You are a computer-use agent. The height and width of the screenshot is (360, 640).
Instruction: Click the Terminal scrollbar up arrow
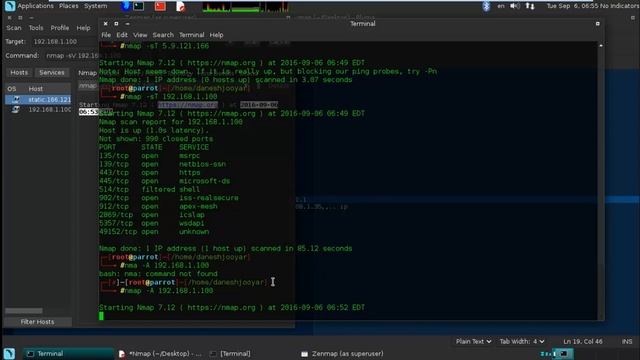tap(600, 45)
